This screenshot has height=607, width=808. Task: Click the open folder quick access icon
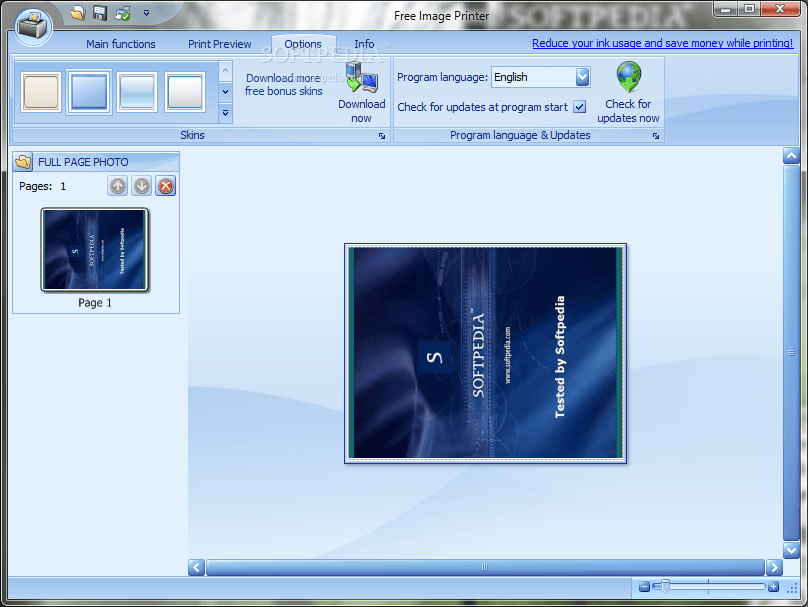pyautogui.click(x=78, y=13)
